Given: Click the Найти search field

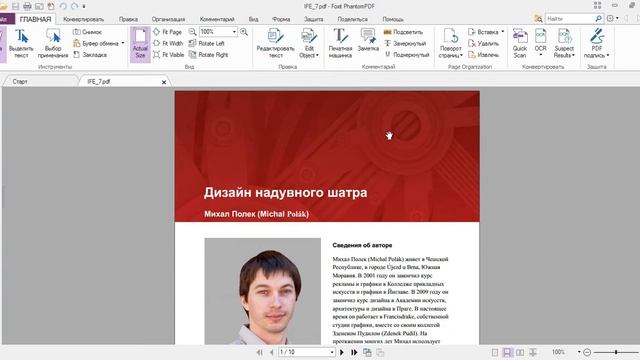Looking at the screenshot, I should tap(570, 19).
